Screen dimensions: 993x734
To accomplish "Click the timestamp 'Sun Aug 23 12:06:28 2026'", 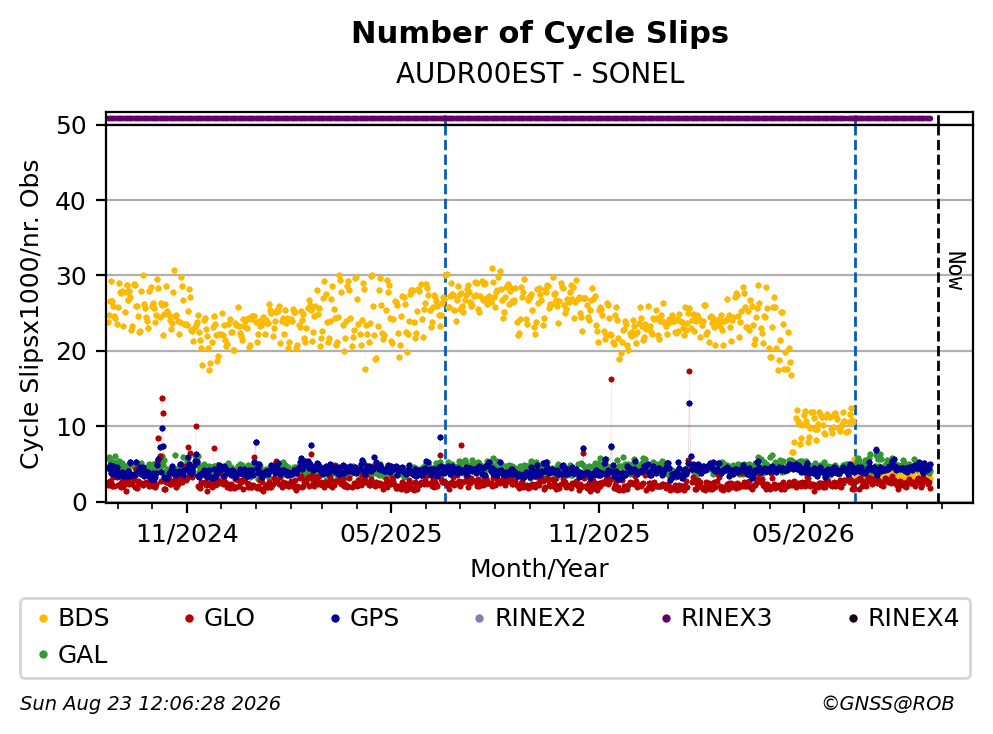I will (150, 704).
